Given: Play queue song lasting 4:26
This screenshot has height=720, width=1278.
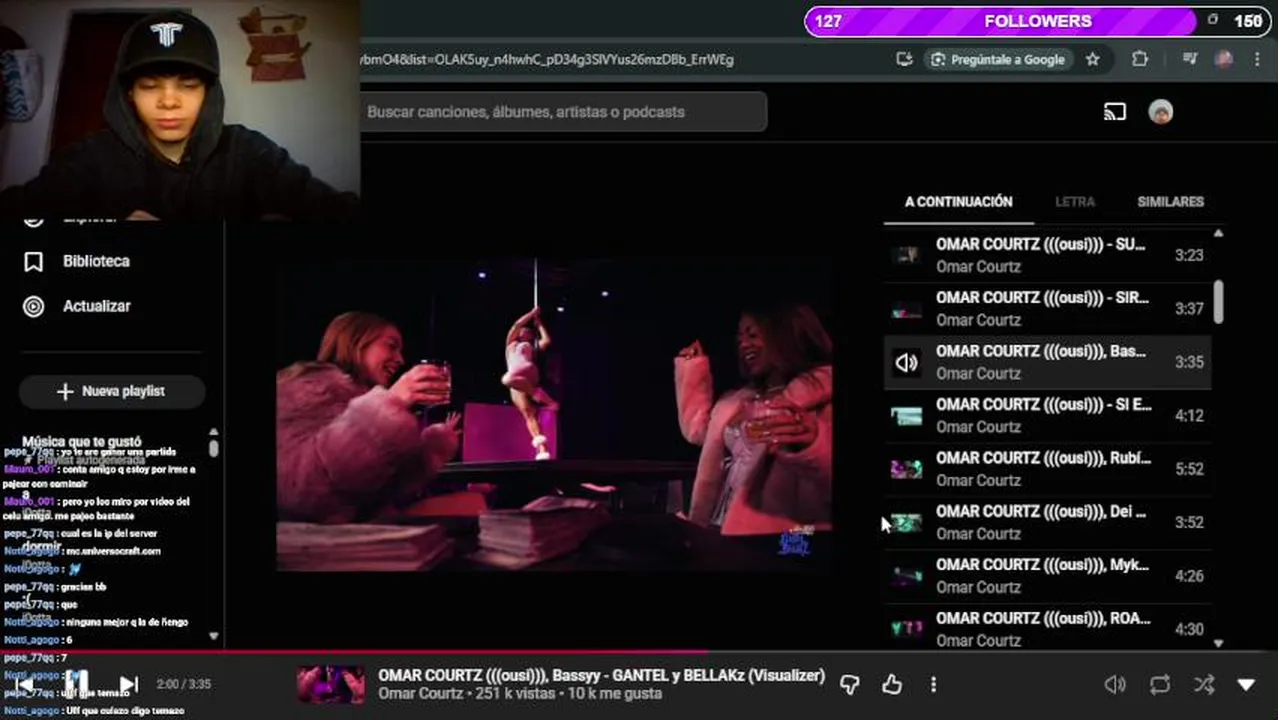Looking at the screenshot, I should [x=1047, y=575].
